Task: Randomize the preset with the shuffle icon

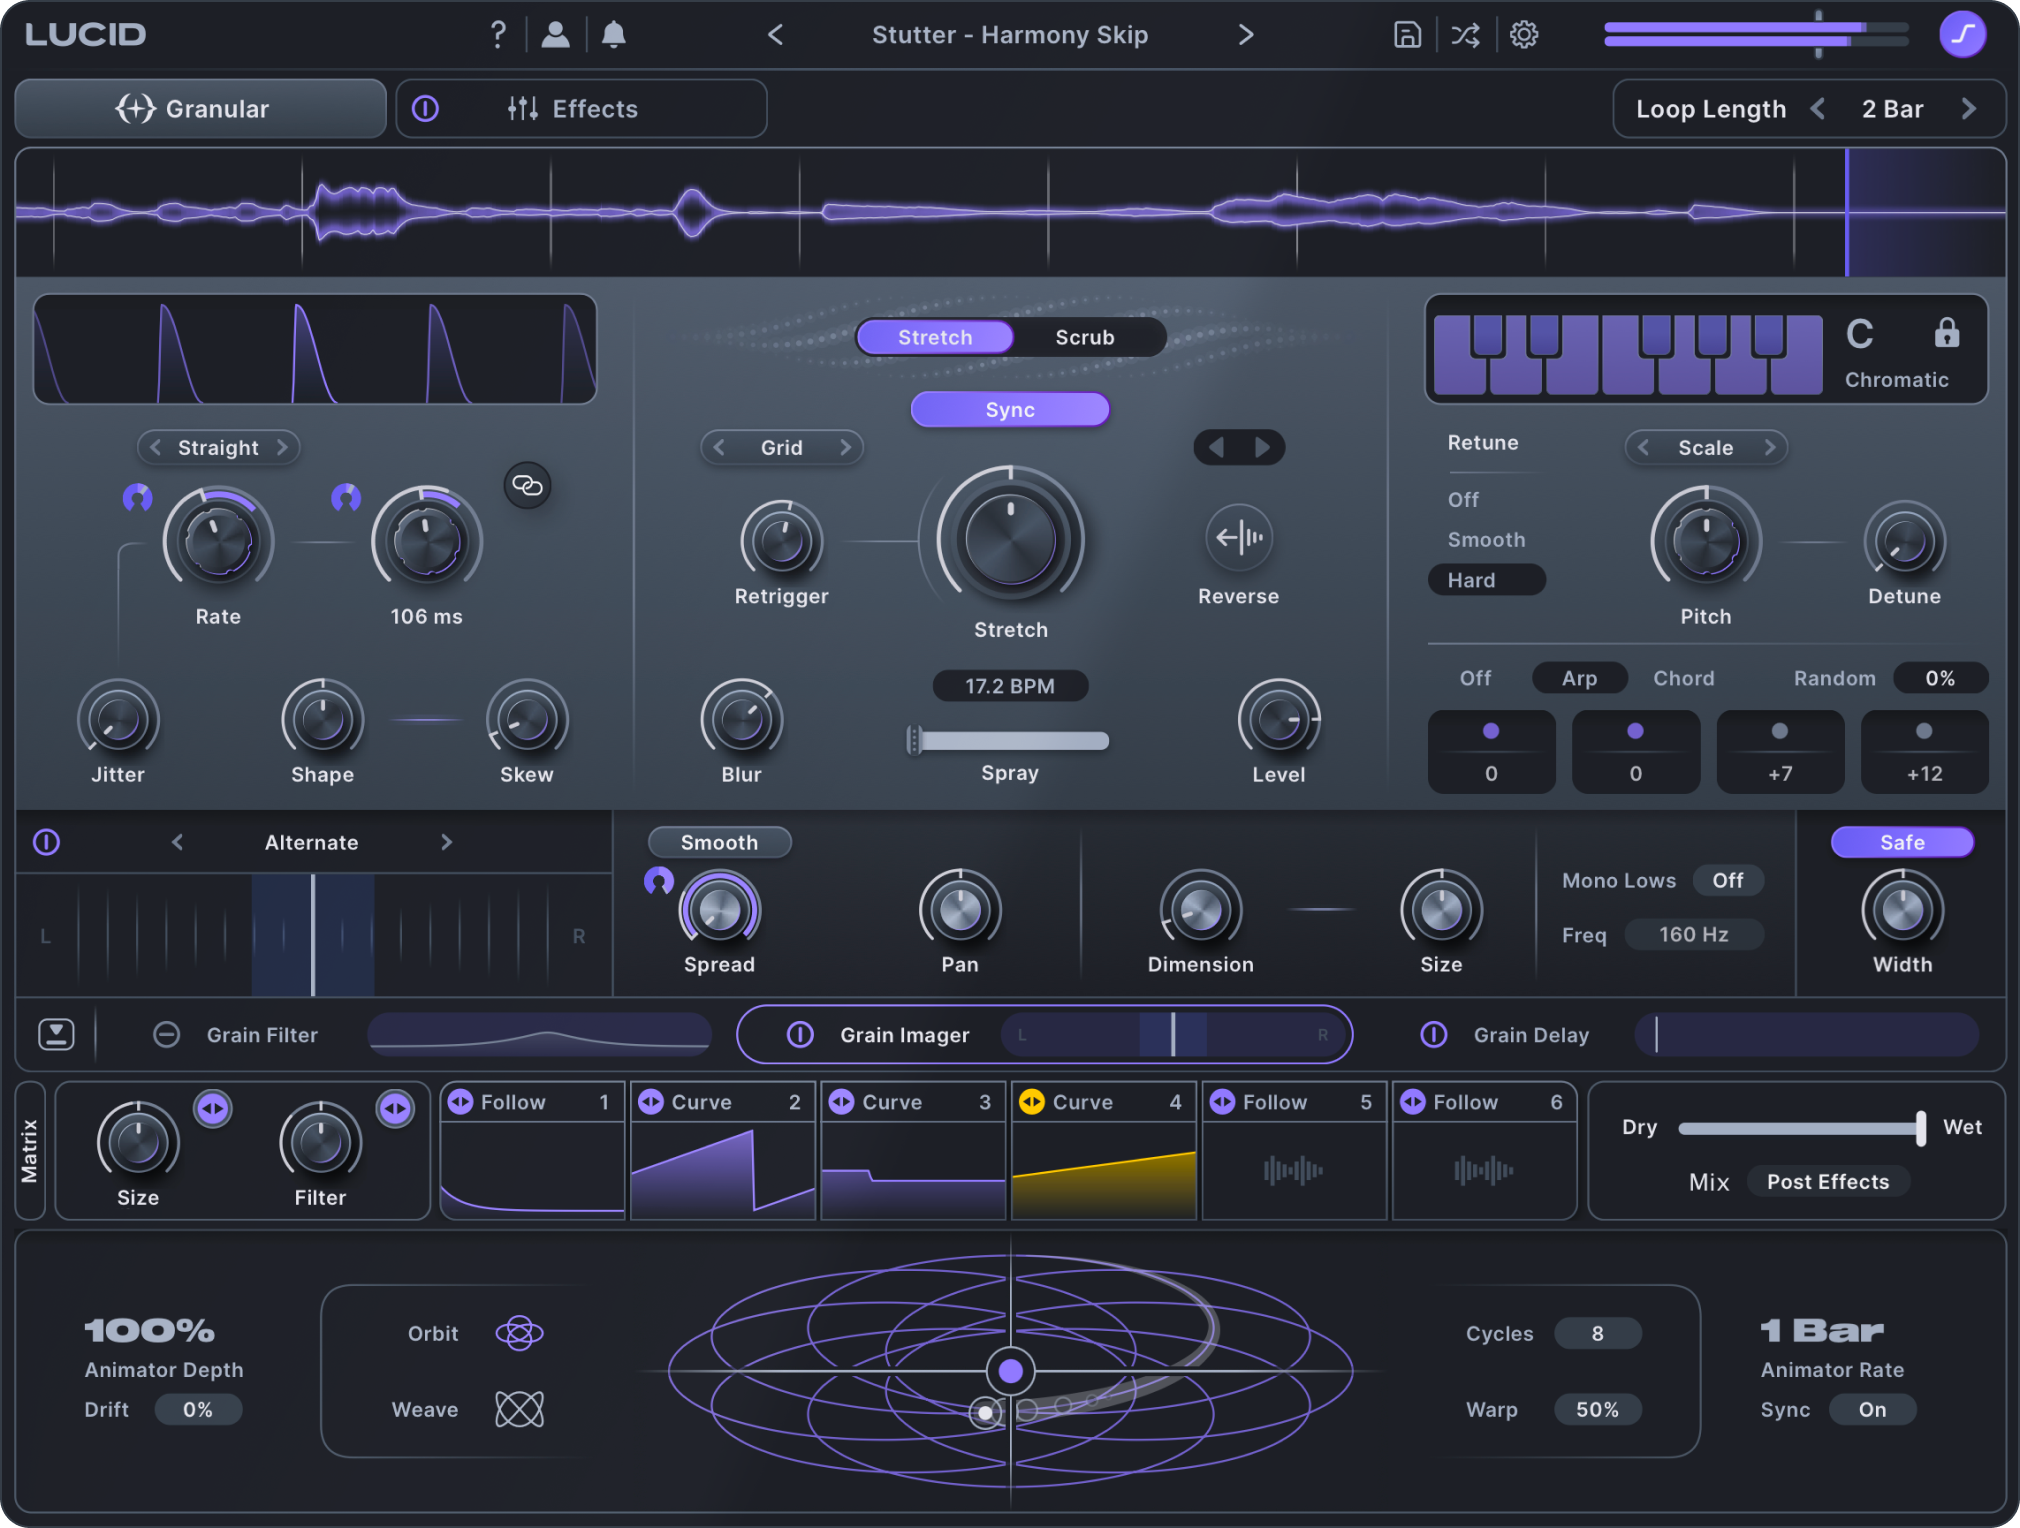Action: coord(1465,35)
